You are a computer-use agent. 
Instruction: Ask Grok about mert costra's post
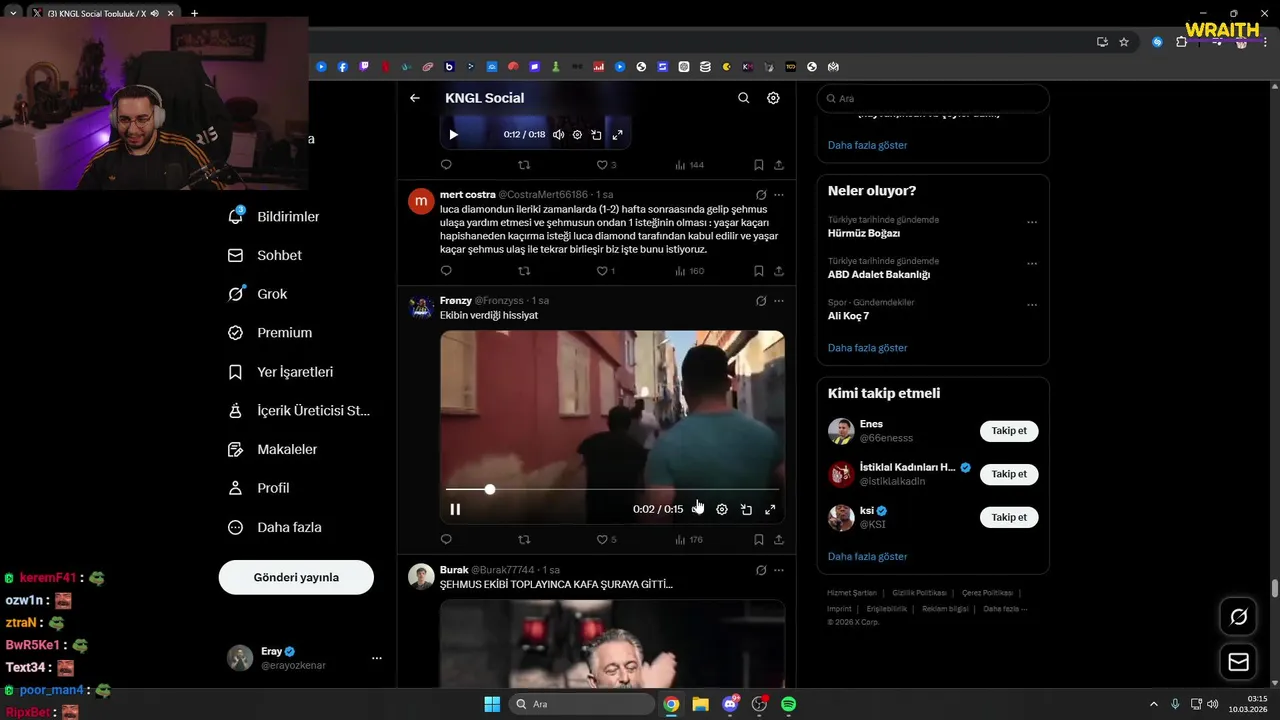(x=761, y=195)
